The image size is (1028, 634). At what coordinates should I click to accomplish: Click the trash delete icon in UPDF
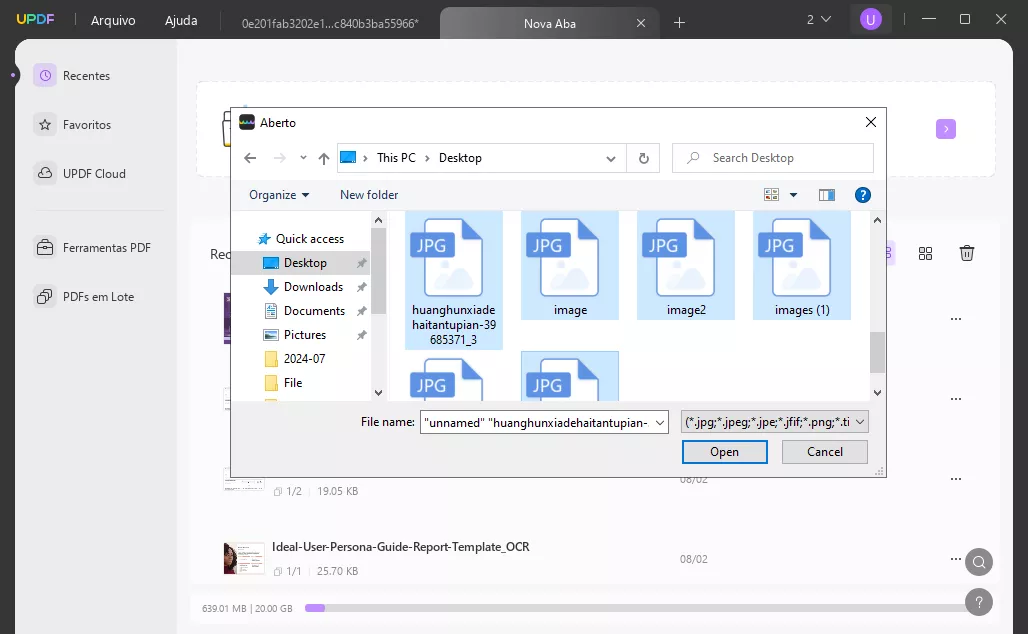966,253
